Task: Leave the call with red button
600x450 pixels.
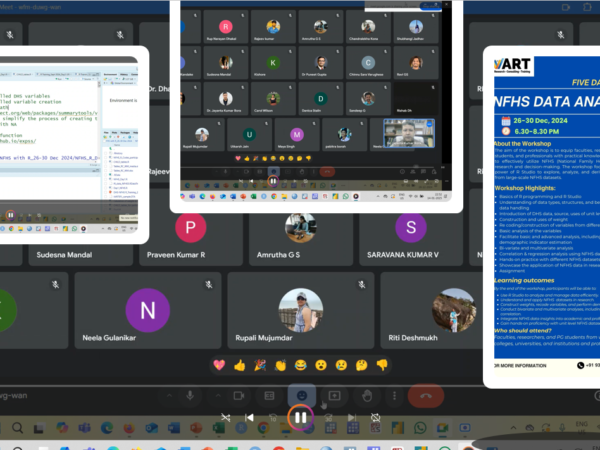Action: point(426,396)
